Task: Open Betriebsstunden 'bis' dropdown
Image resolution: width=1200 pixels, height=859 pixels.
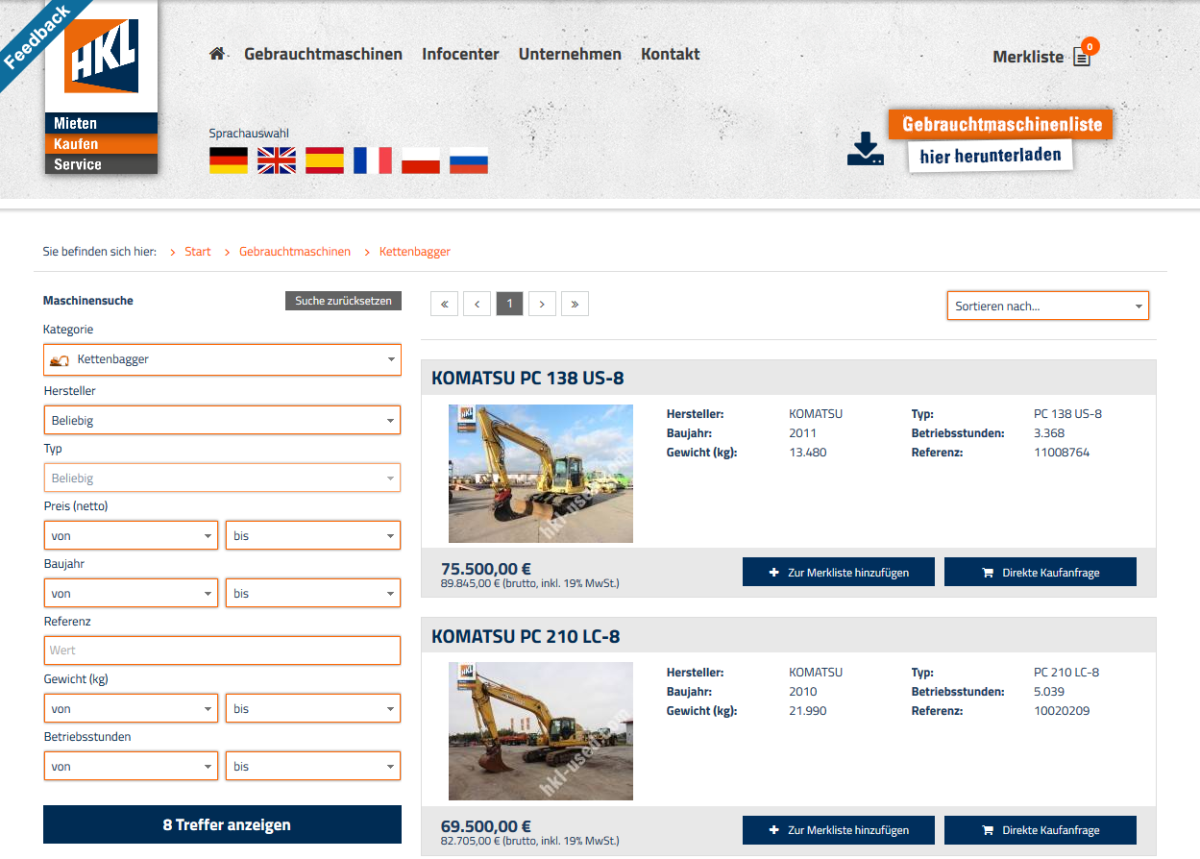Action: point(313,767)
